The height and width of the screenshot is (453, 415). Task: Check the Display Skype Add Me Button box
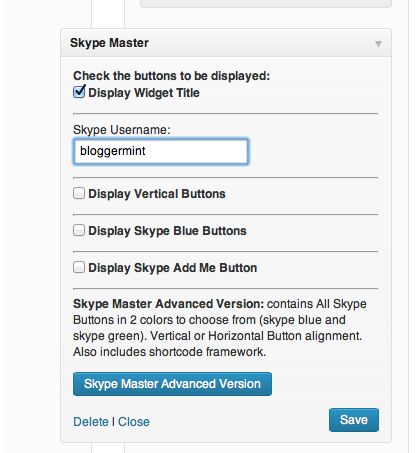(79, 267)
